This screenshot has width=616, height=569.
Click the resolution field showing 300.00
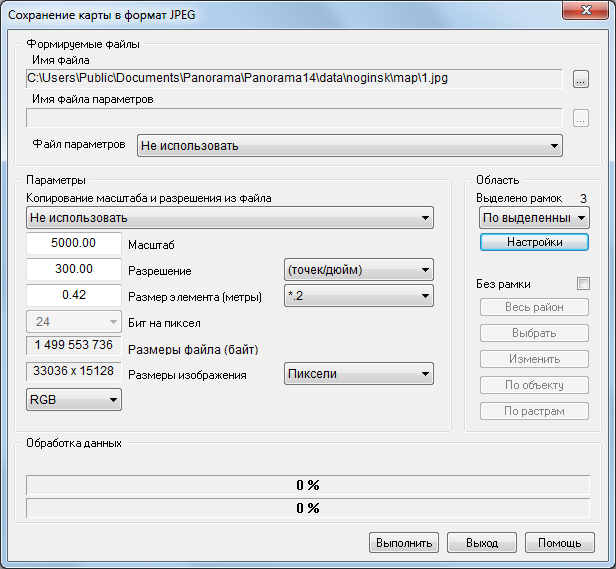coord(74,269)
